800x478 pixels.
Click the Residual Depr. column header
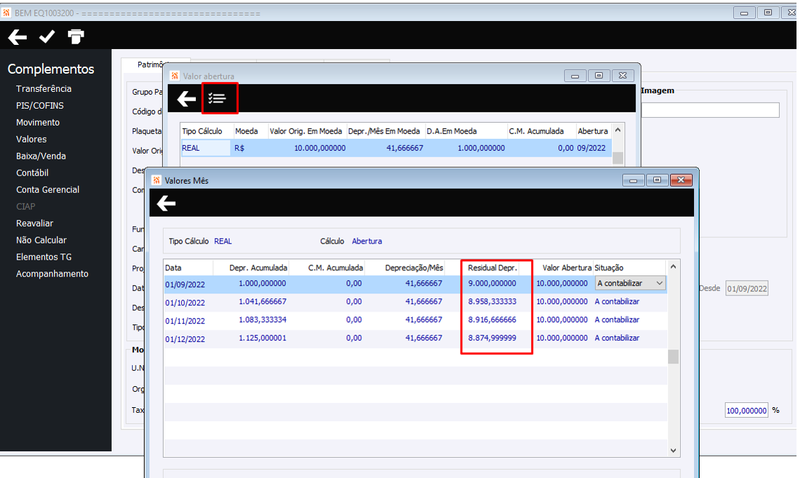492,268
